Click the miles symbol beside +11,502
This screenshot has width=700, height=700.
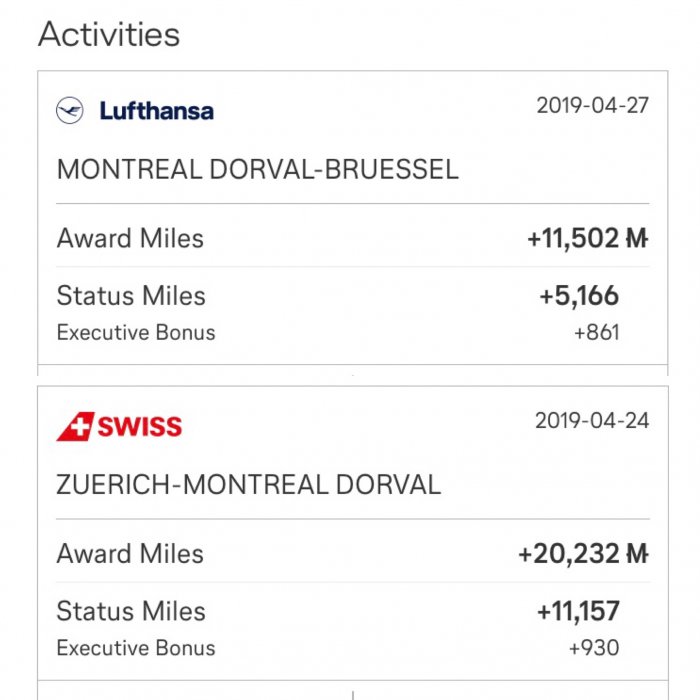(637, 239)
